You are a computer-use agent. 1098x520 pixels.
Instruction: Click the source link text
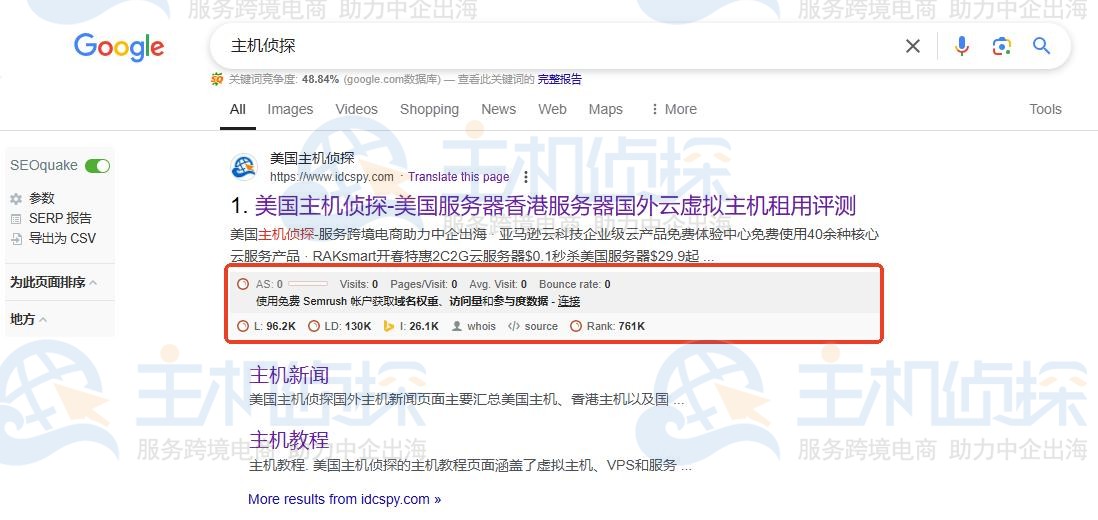[541, 326]
